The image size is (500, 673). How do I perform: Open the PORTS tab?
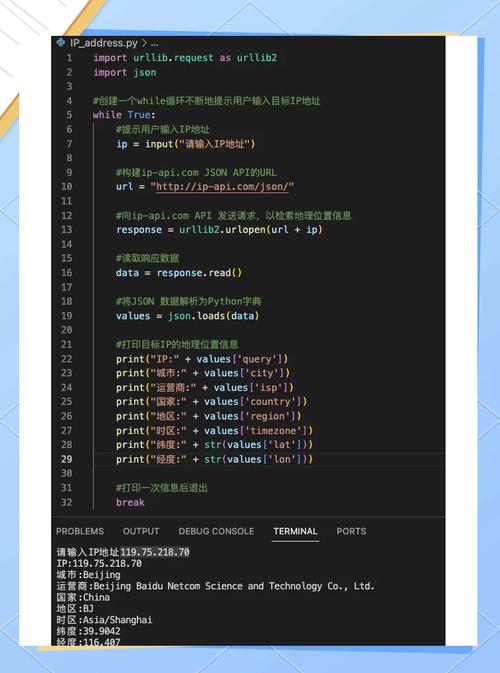tap(351, 531)
